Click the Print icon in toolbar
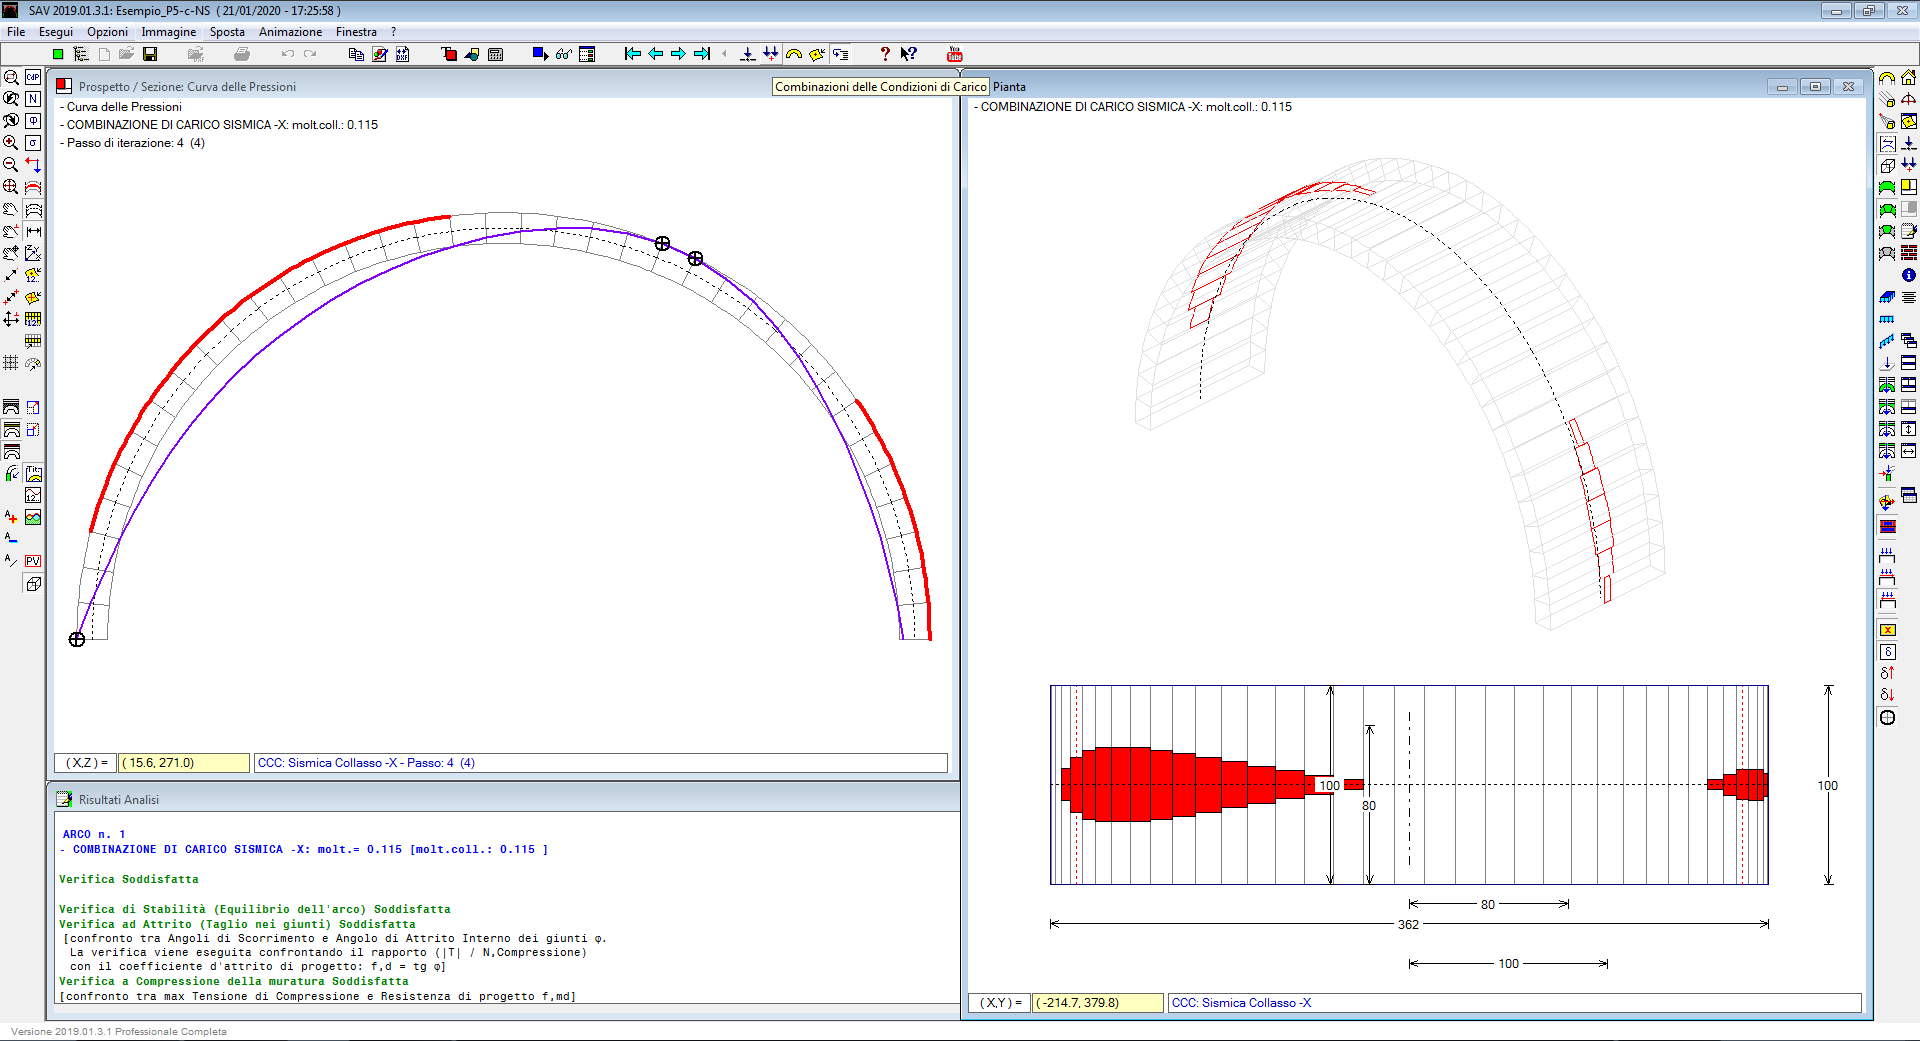Viewport: 1920px width, 1041px height. pos(241,54)
